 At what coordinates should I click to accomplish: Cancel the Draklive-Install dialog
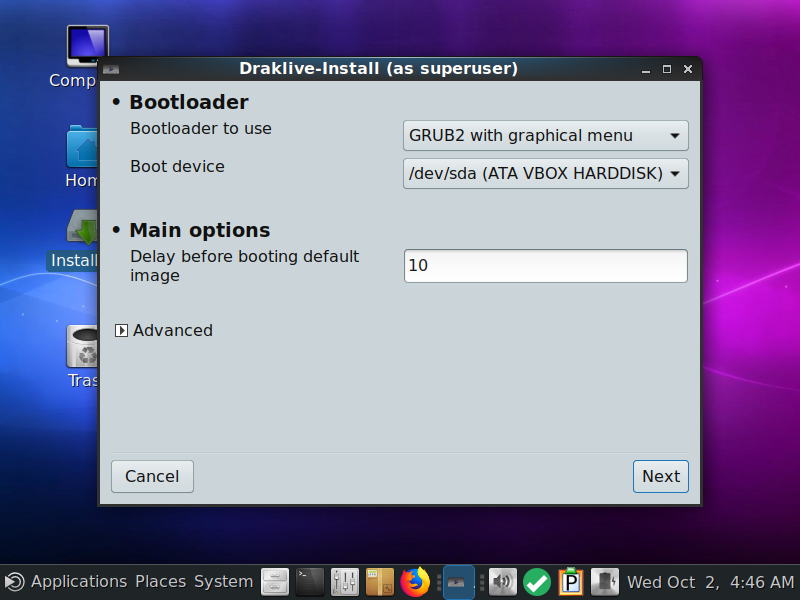click(x=152, y=477)
